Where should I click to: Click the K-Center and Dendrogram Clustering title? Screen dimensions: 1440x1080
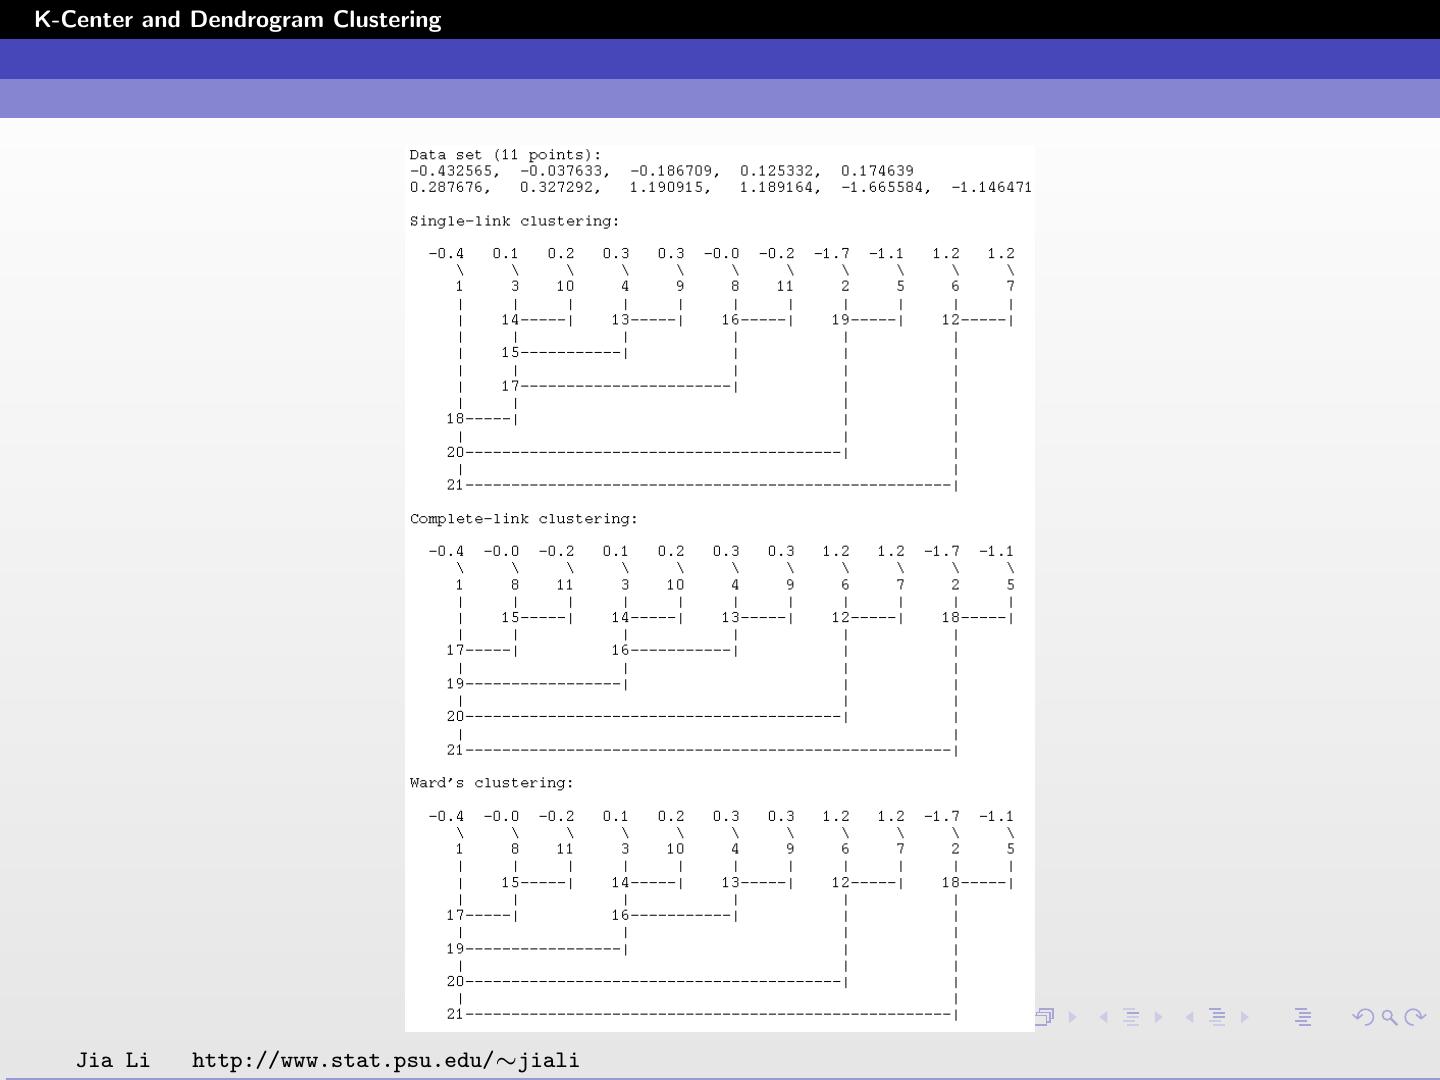[x=238, y=20]
